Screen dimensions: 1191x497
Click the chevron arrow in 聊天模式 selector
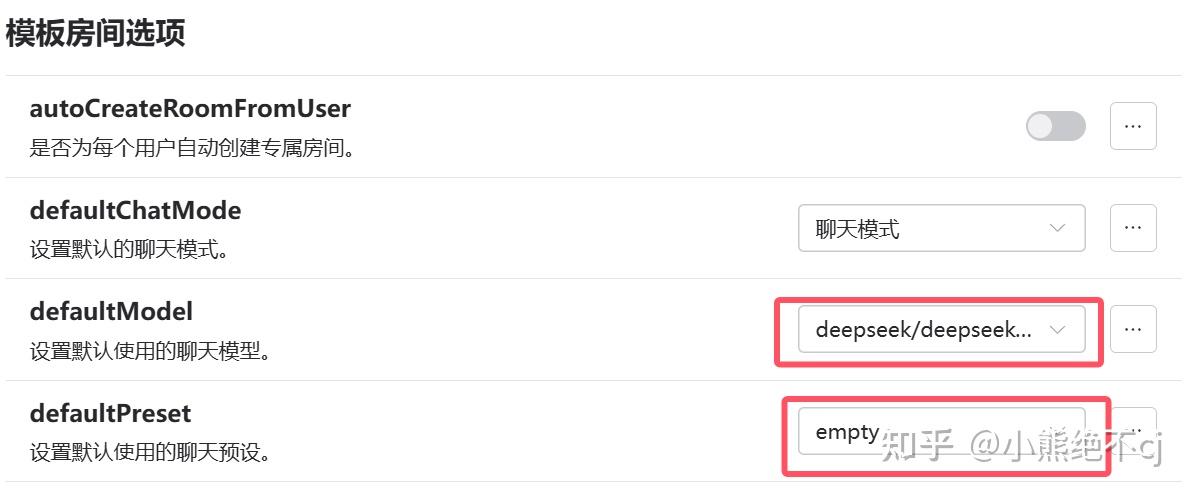[1057, 228]
